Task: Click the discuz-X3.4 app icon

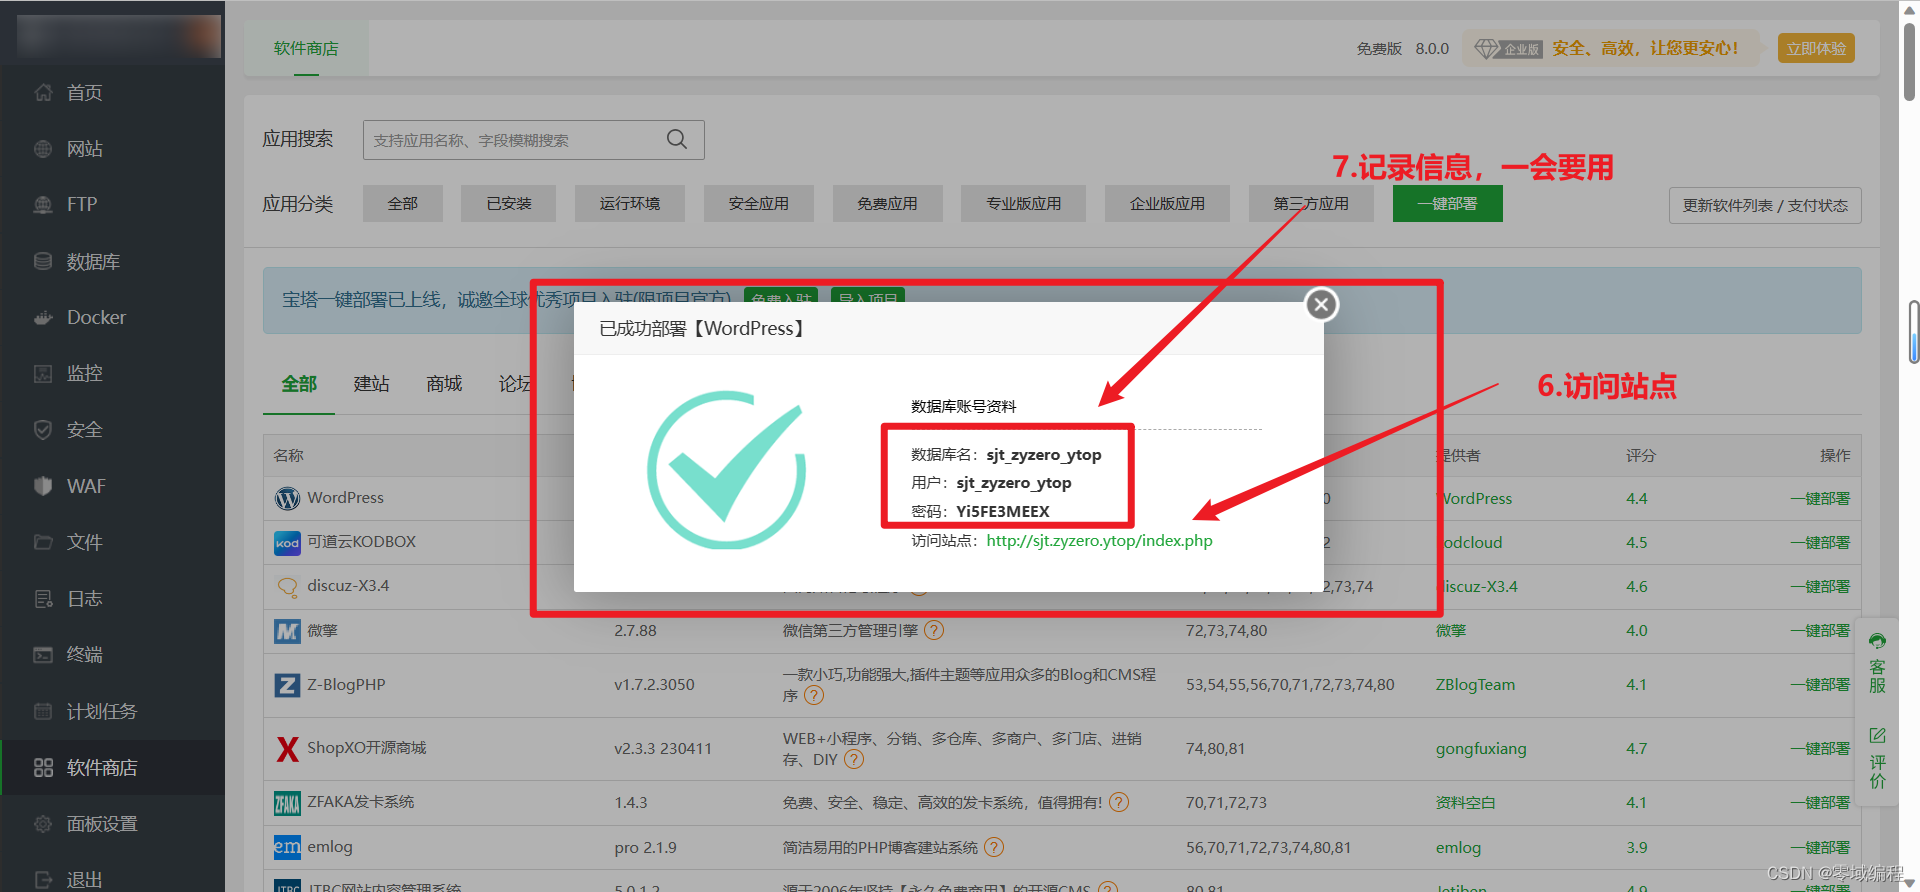Action: click(287, 587)
